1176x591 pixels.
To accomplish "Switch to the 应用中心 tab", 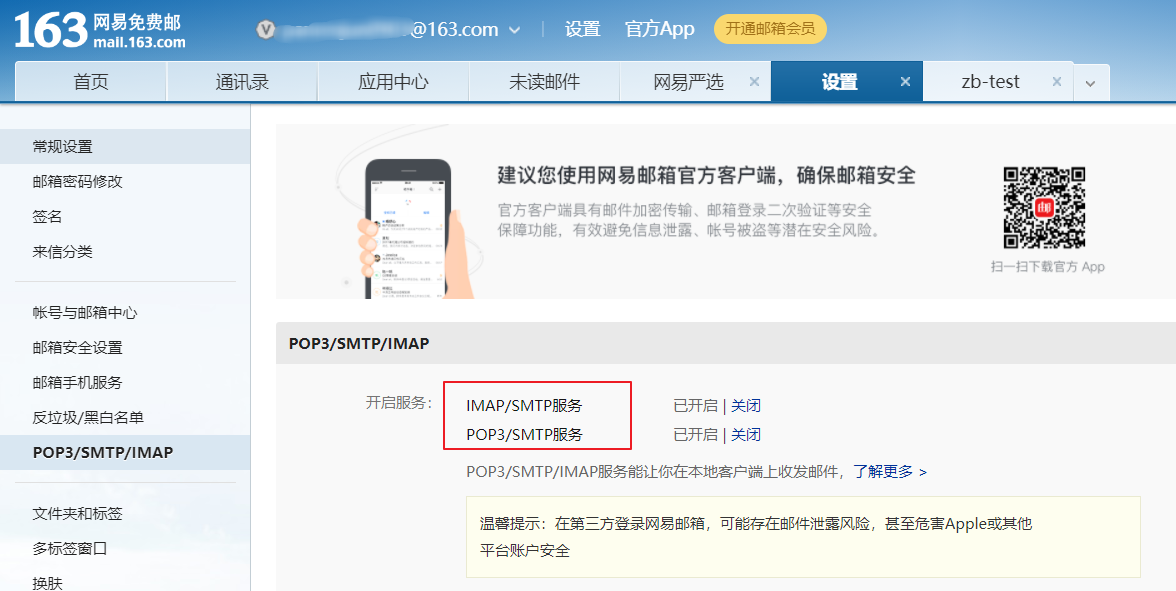I will 393,82.
